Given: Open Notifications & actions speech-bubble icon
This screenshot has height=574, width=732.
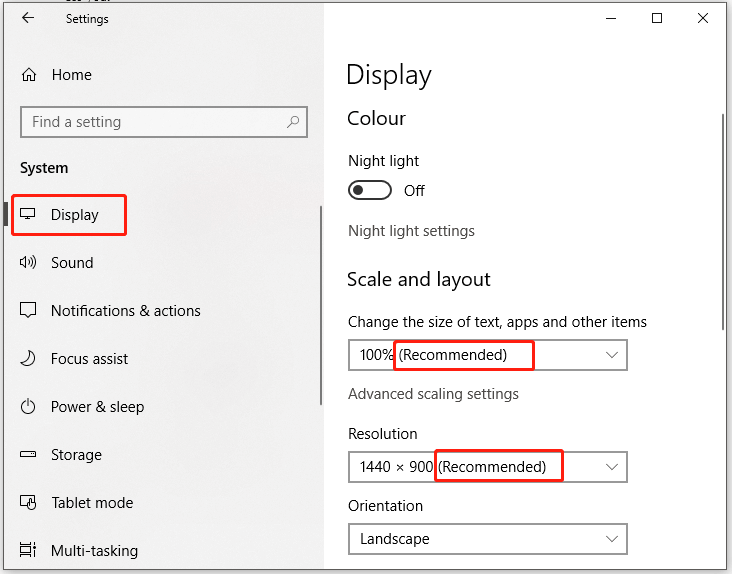Looking at the screenshot, I should pos(28,310).
